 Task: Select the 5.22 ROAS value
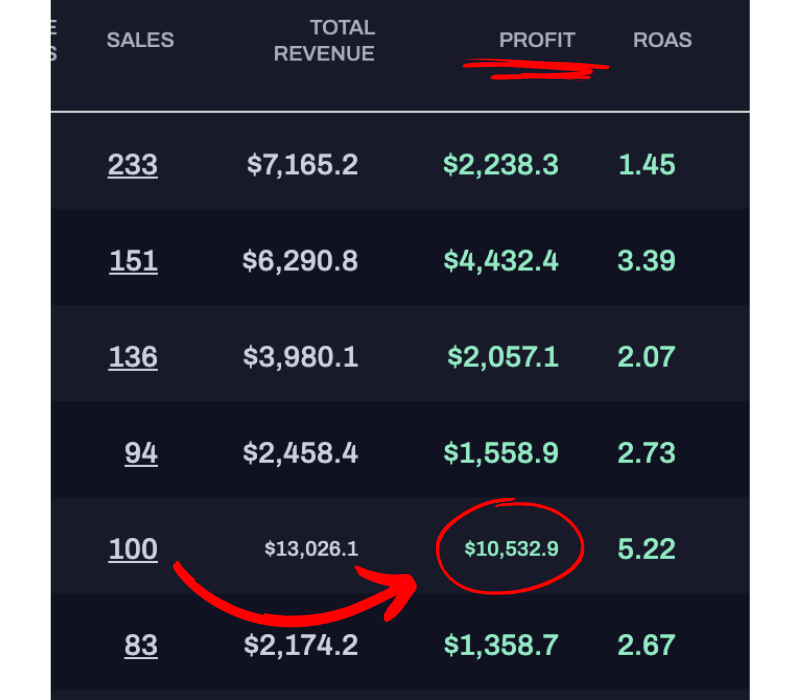pos(648,548)
